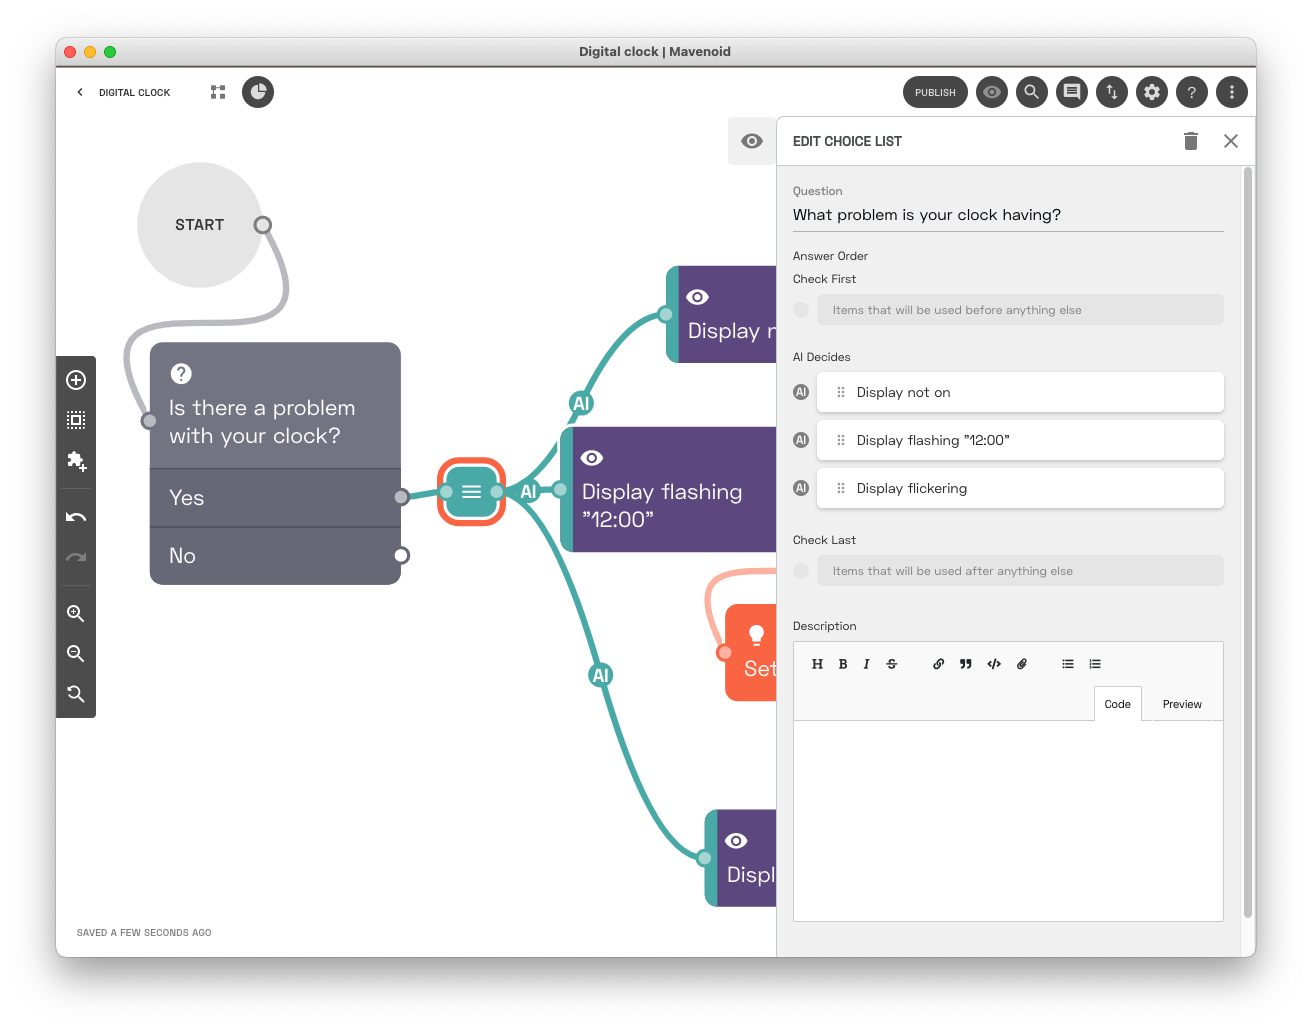
Task: Select the choice list node on canvas
Action: pyautogui.click(x=471, y=492)
